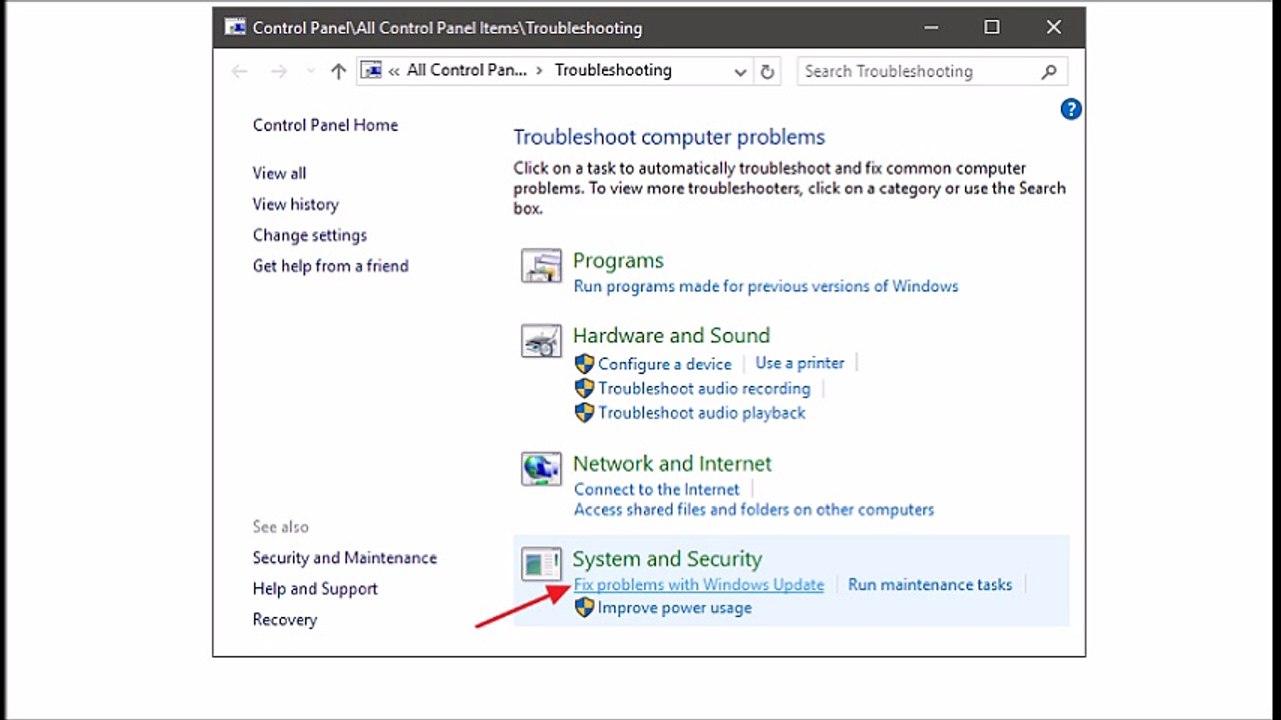Open the recent locations dropdown arrow
The width and height of the screenshot is (1281, 720).
click(310, 71)
